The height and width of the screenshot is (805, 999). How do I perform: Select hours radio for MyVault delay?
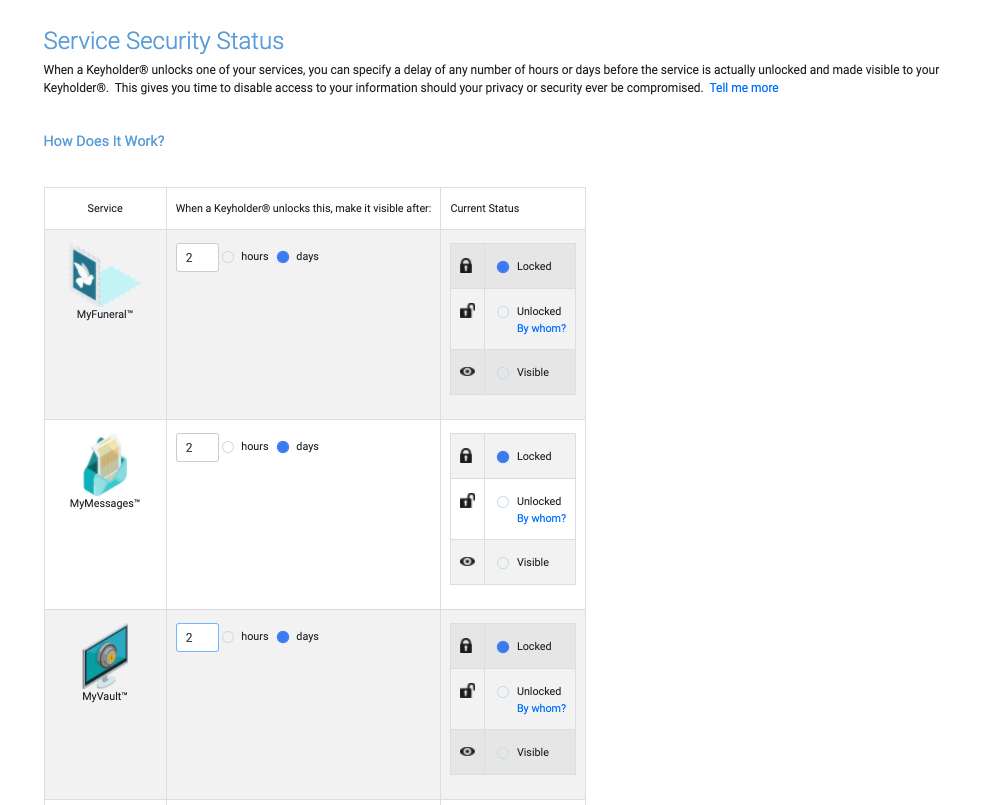point(228,637)
